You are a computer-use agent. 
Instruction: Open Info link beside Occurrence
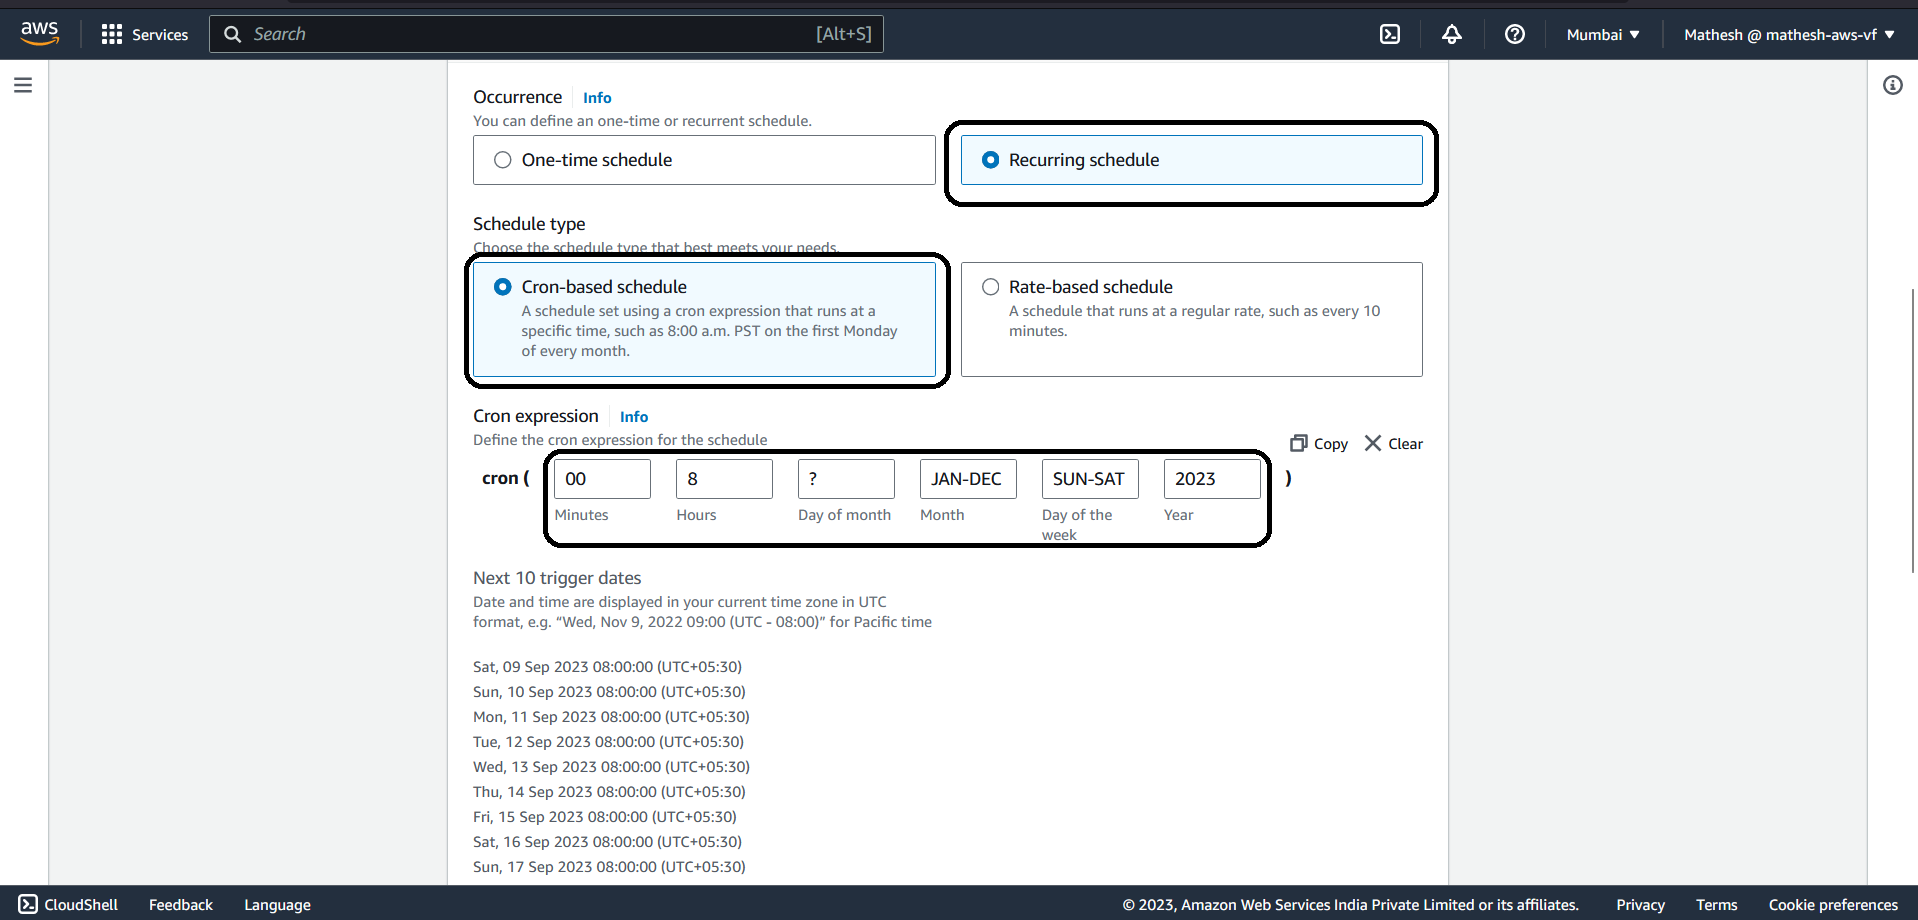597,97
